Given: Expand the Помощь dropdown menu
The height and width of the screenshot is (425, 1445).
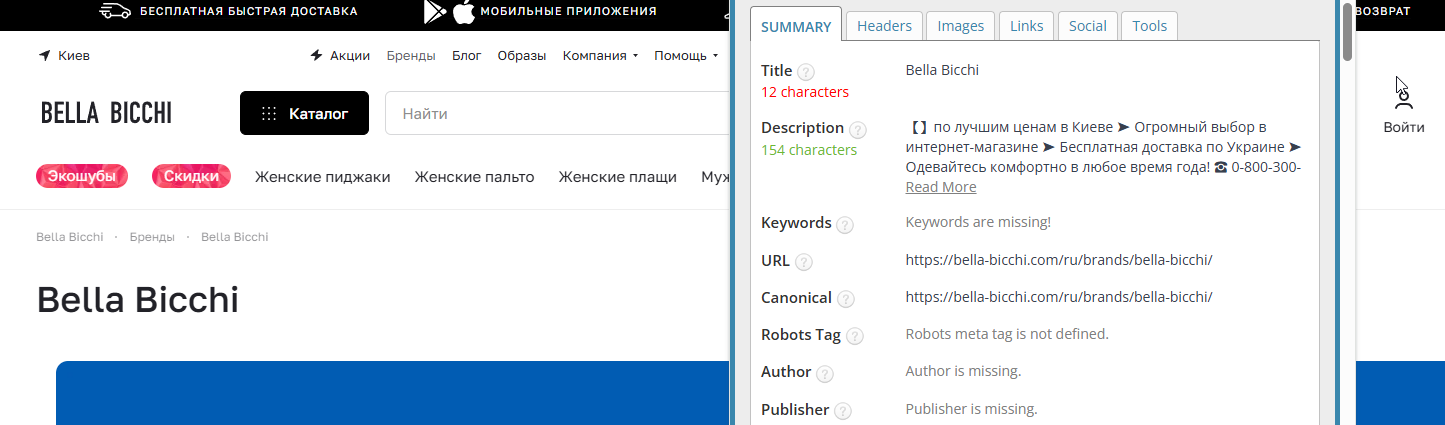Looking at the screenshot, I should (688, 56).
